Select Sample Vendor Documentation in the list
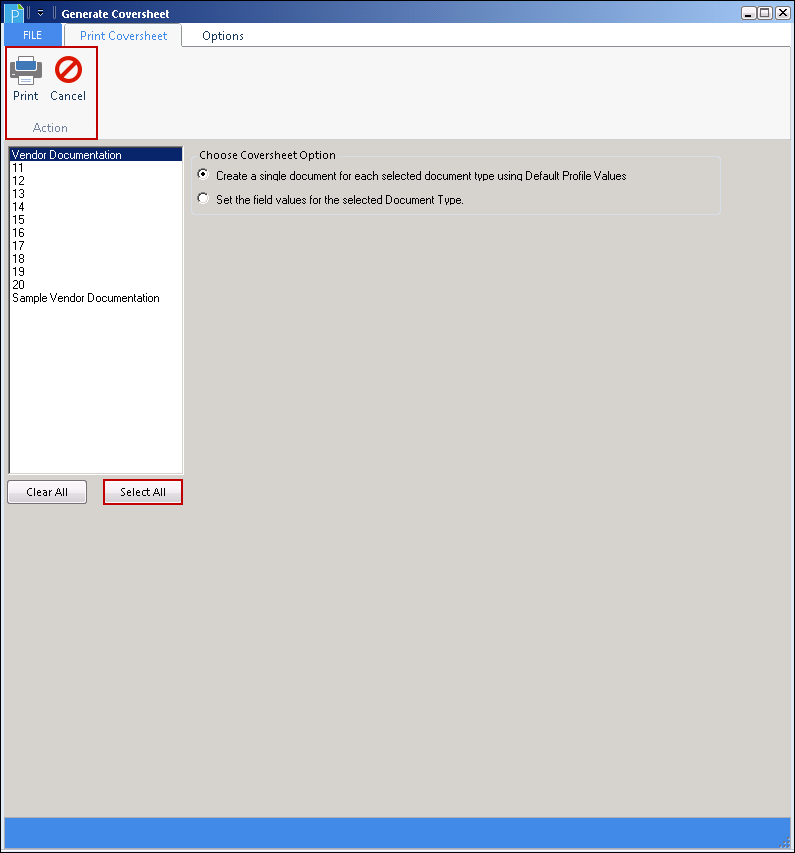The image size is (795, 853). click(96, 298)
